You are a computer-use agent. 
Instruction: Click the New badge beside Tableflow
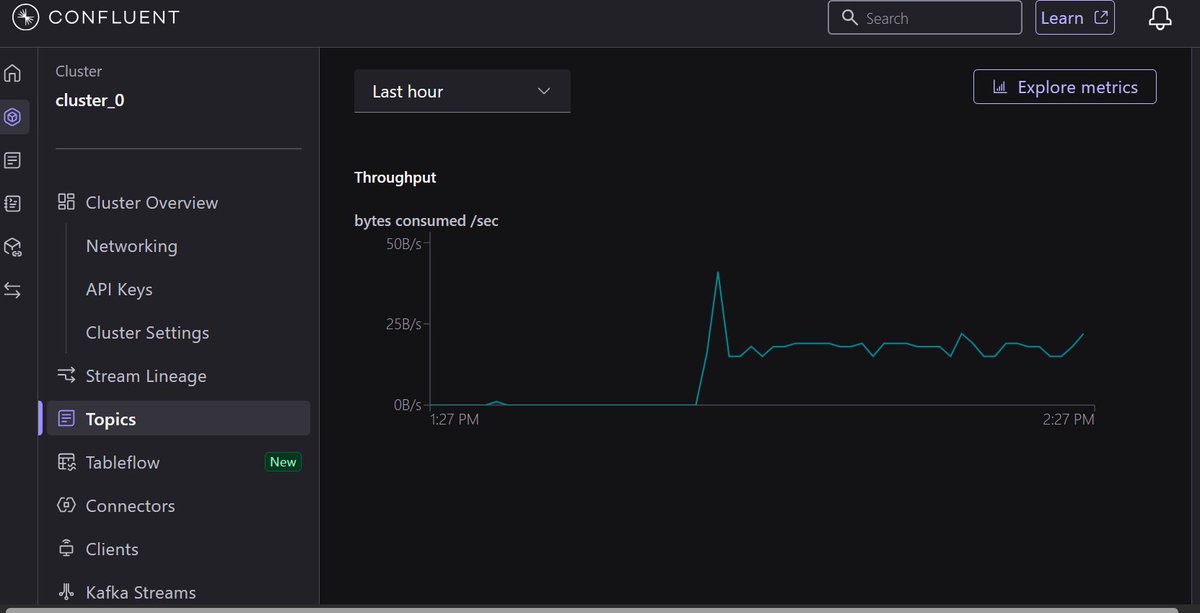tap(283, 462)
